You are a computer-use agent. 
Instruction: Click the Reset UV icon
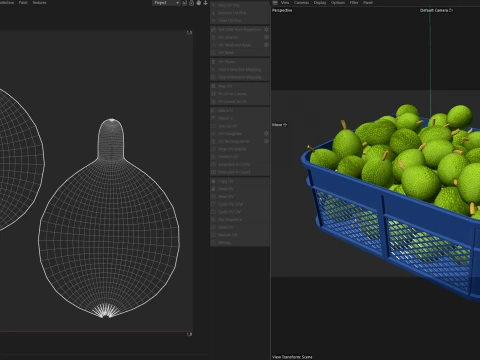(214, 197)
